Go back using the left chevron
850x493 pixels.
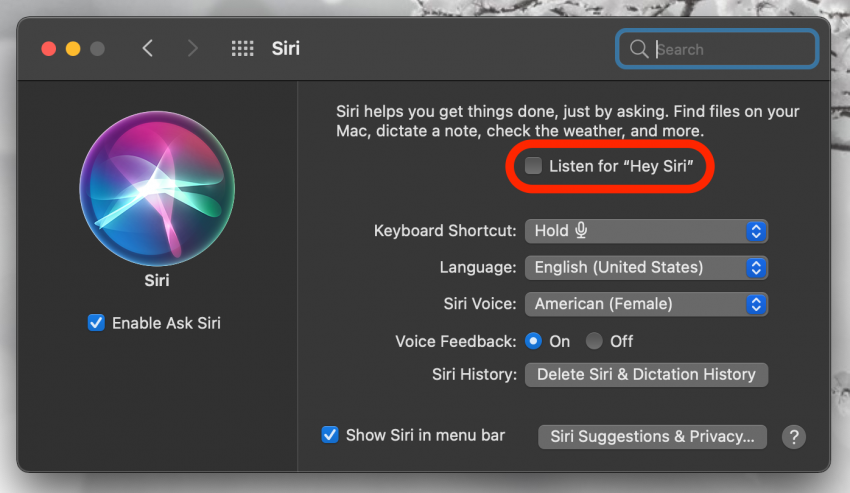pyautogui.click(x=148, y=48)
